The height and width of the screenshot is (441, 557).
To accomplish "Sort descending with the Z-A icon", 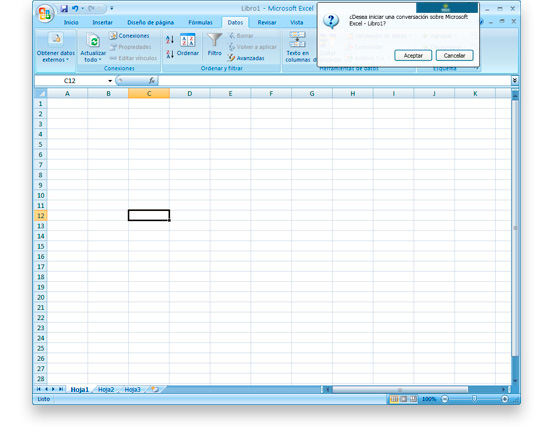I will pos(170,54).
